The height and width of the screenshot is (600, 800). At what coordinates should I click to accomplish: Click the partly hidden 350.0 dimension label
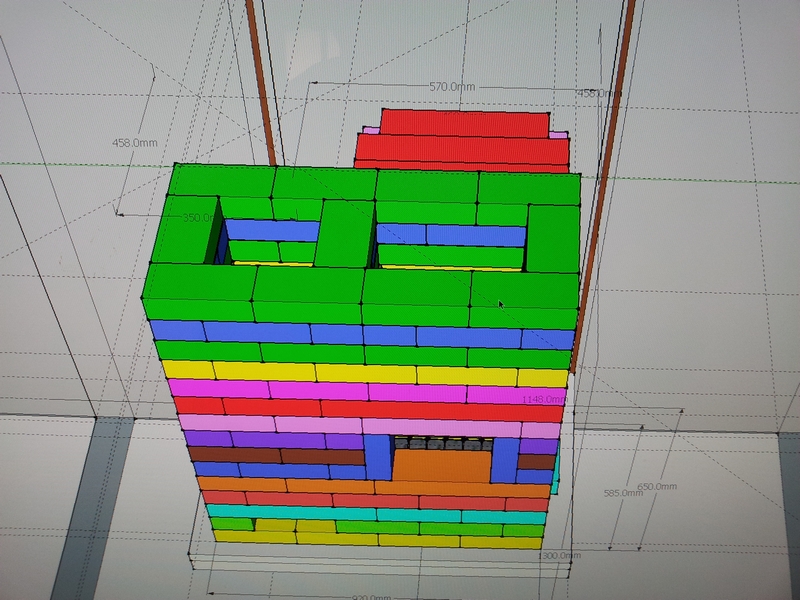196,218
